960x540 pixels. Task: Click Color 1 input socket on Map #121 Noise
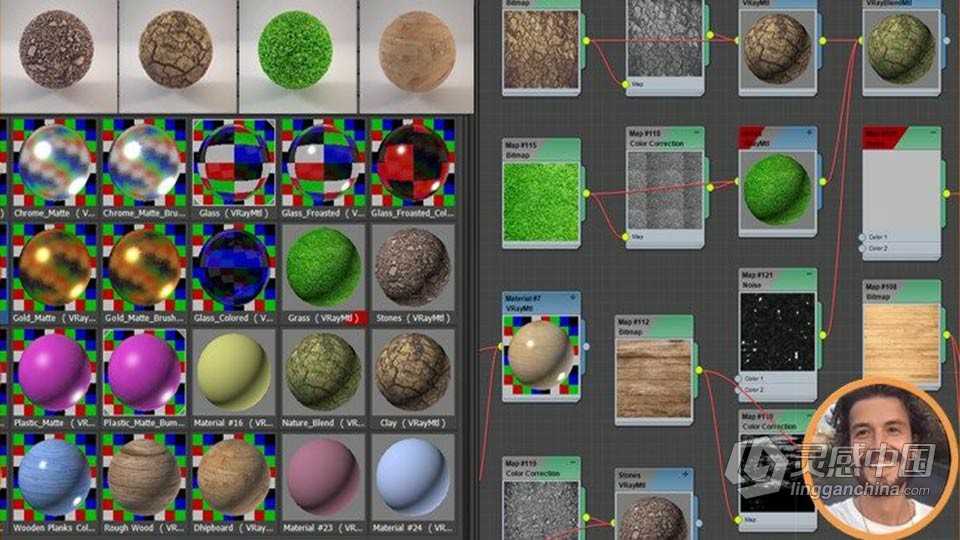738,378
